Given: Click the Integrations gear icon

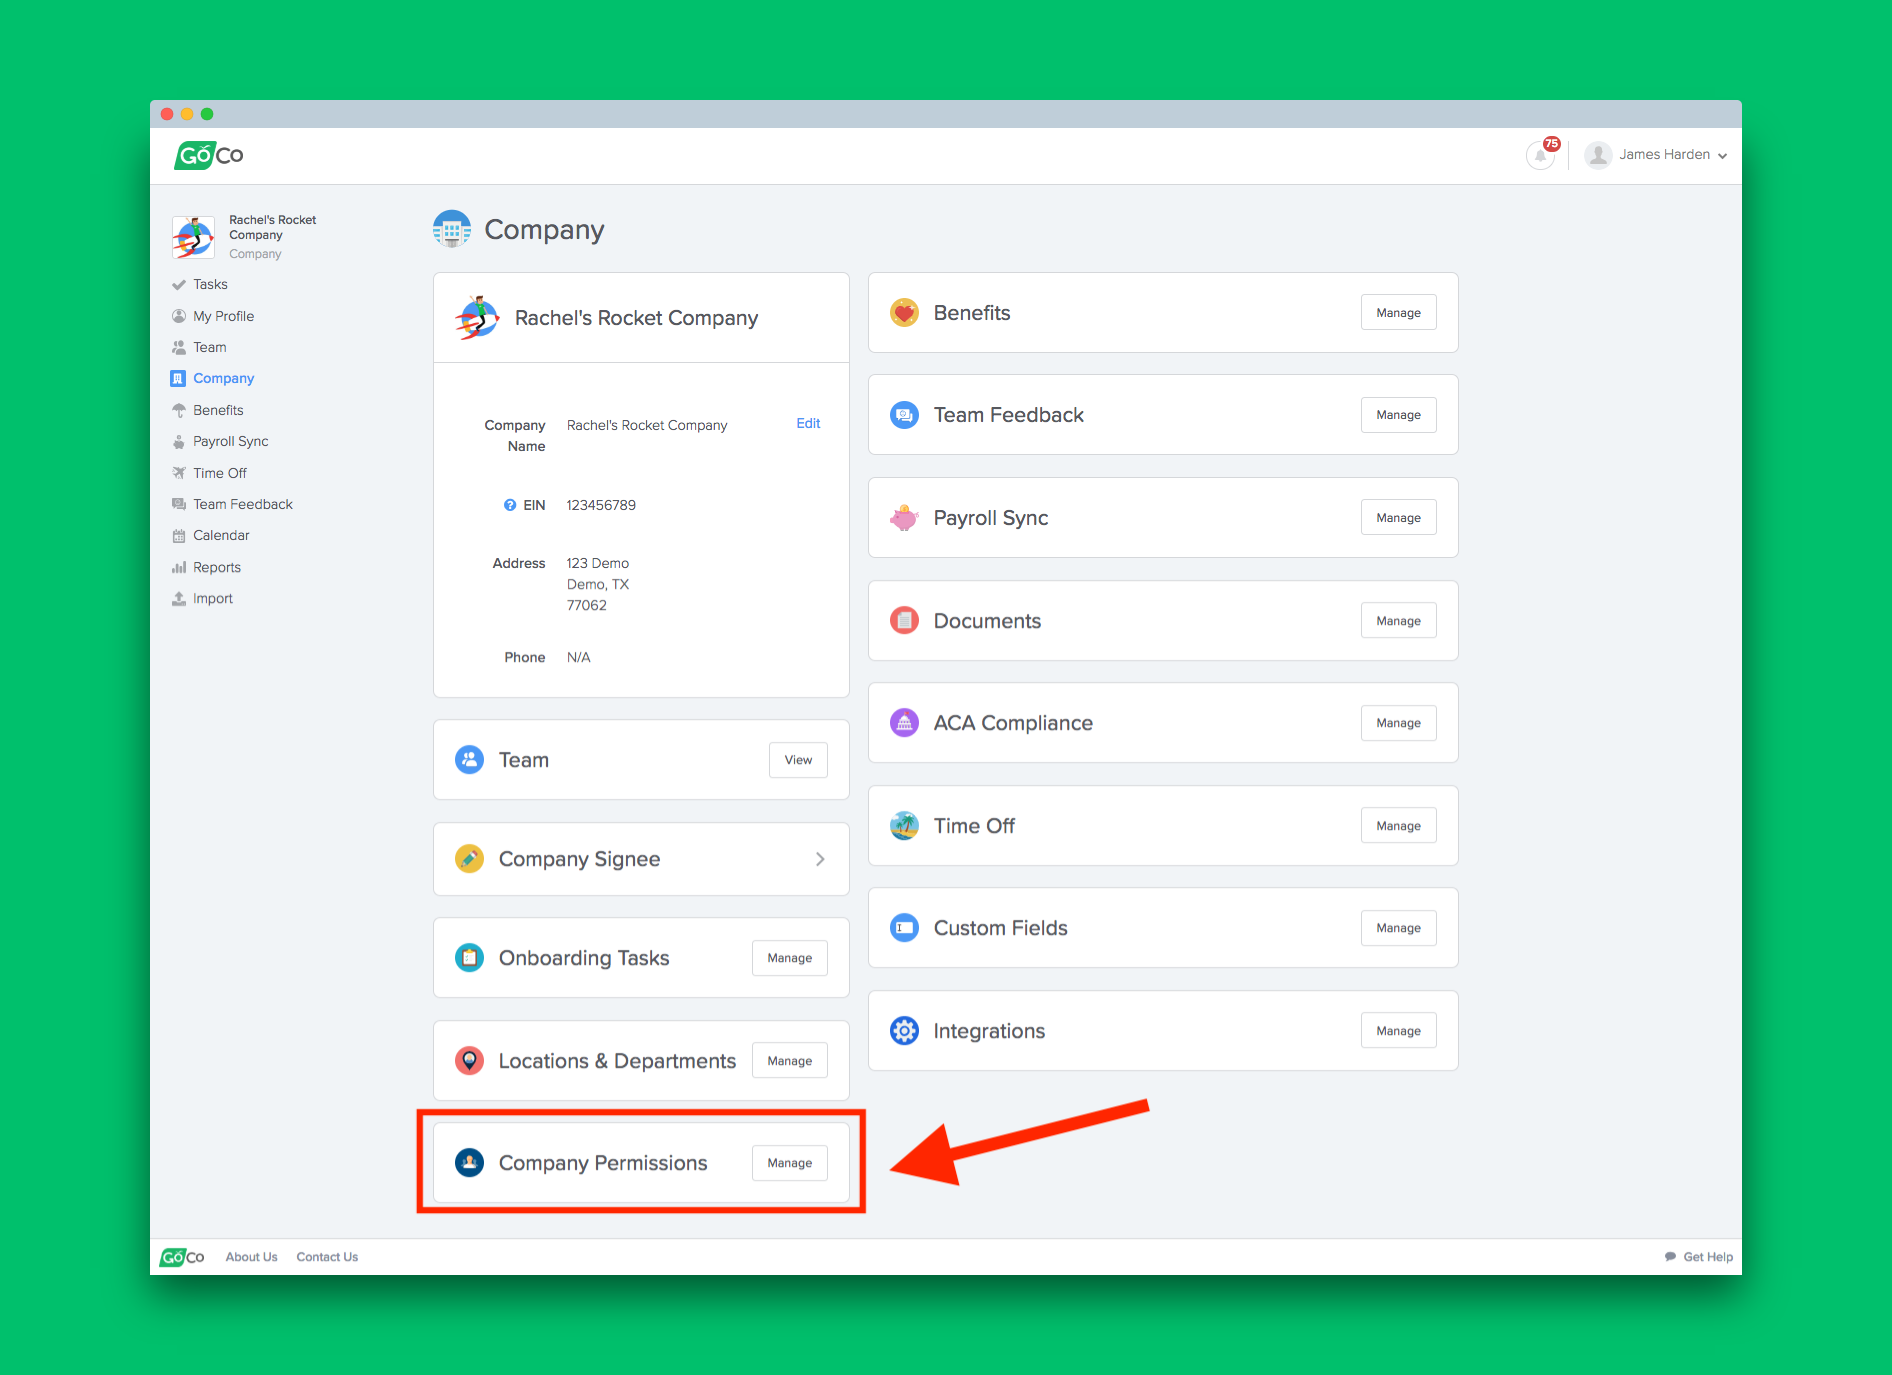Looking at the screenshot, I should point(904,1031).
